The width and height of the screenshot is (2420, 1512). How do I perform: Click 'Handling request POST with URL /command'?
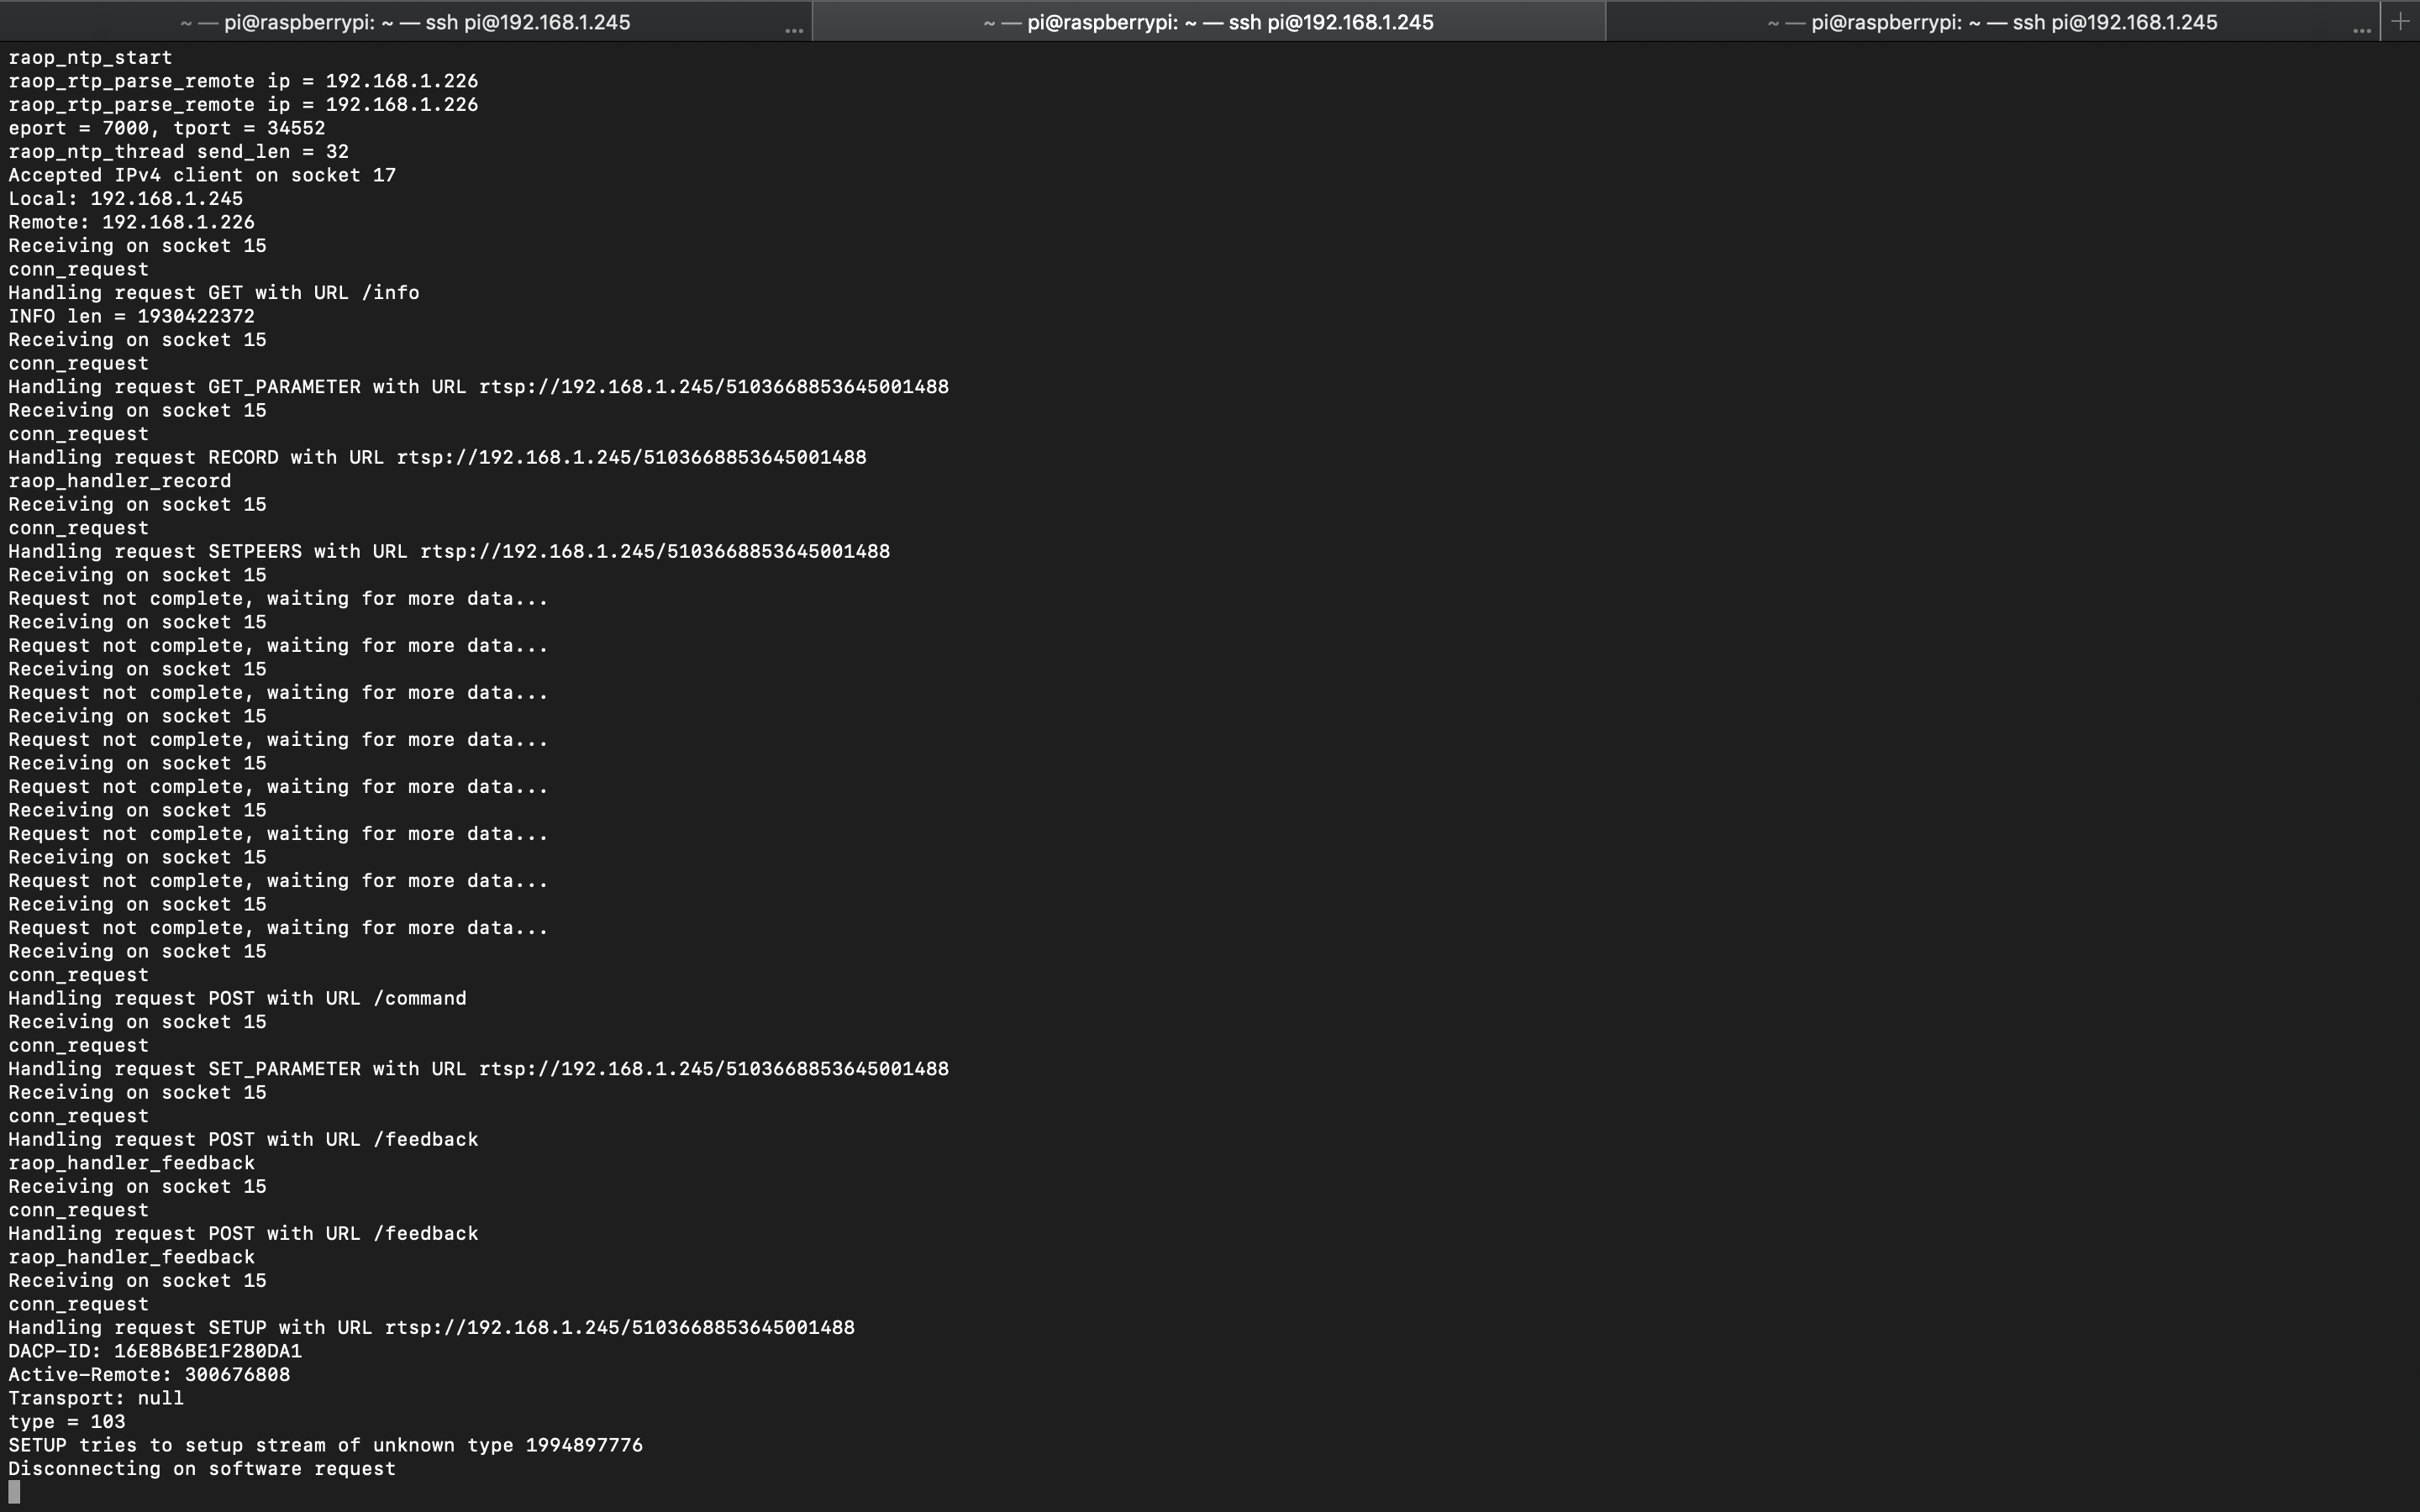(x=237, y=998)
